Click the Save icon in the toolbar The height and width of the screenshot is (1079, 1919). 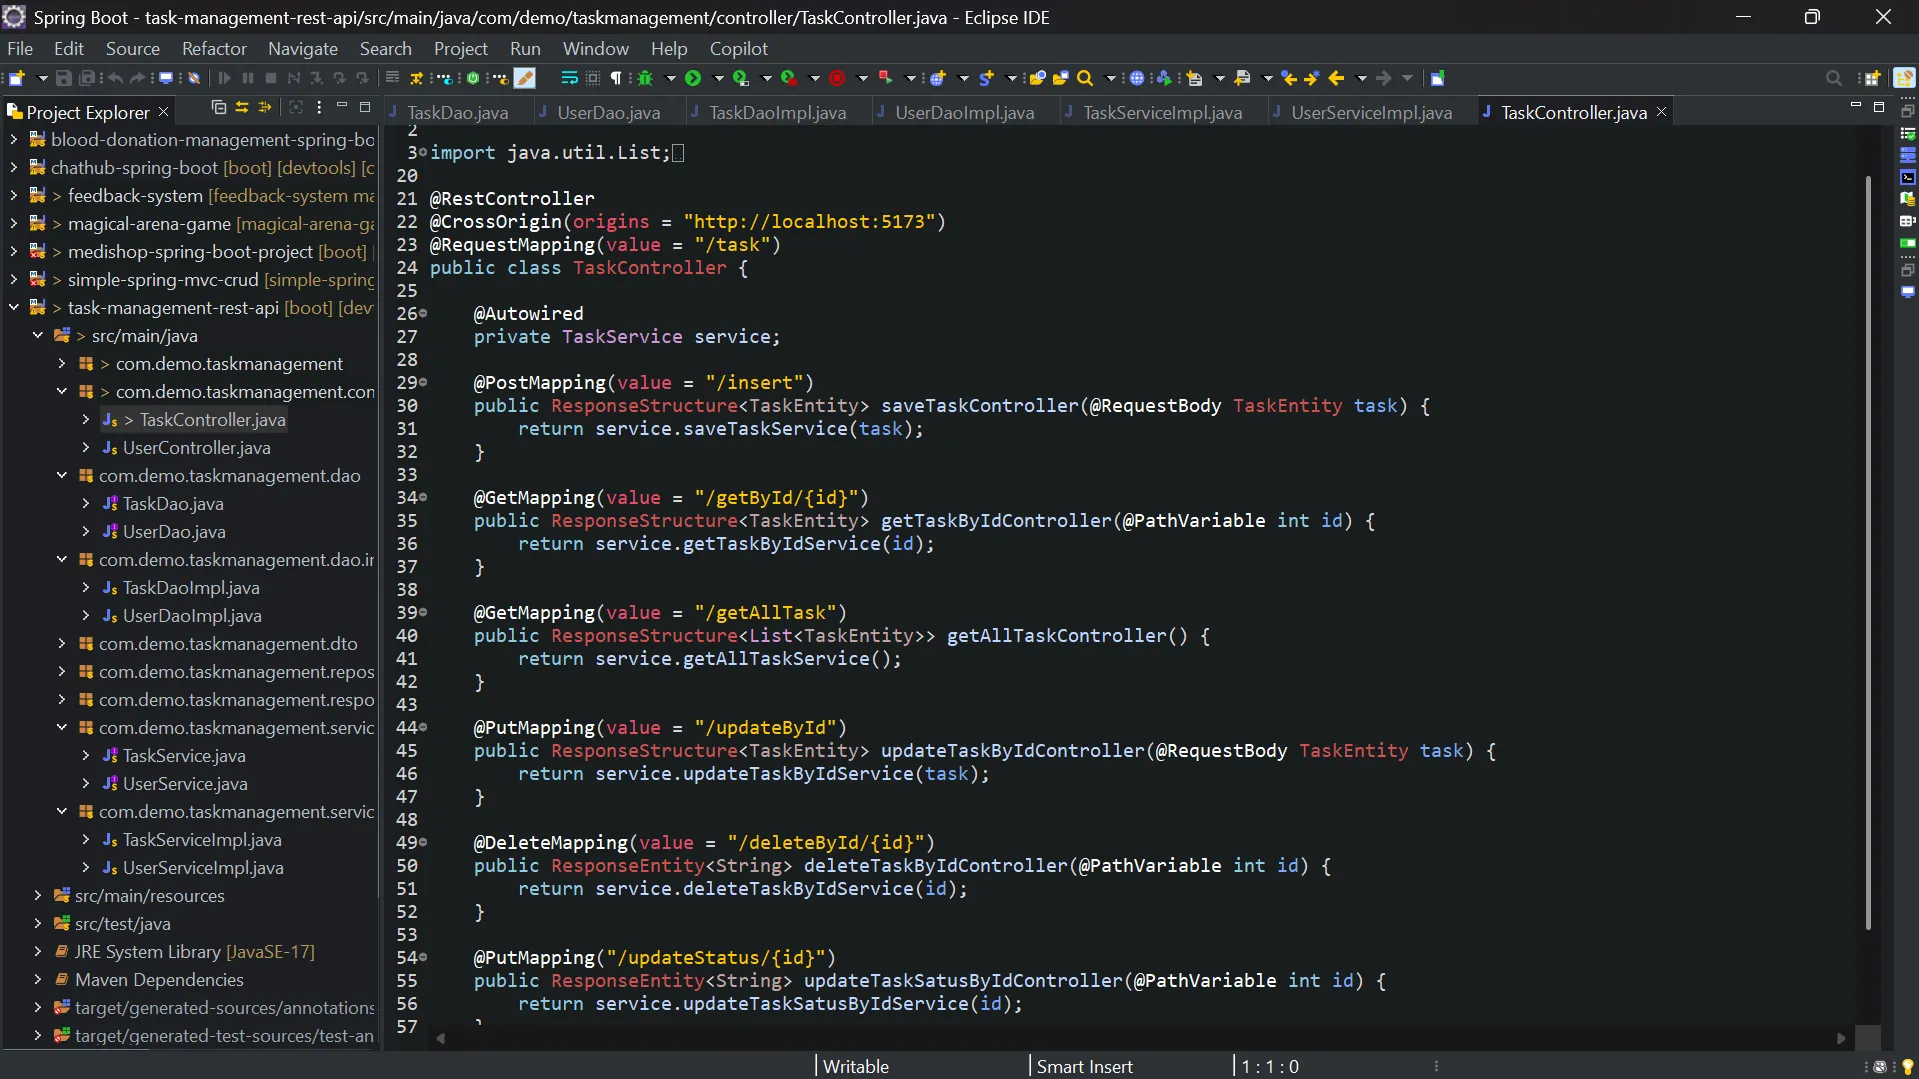click(63, 78)
